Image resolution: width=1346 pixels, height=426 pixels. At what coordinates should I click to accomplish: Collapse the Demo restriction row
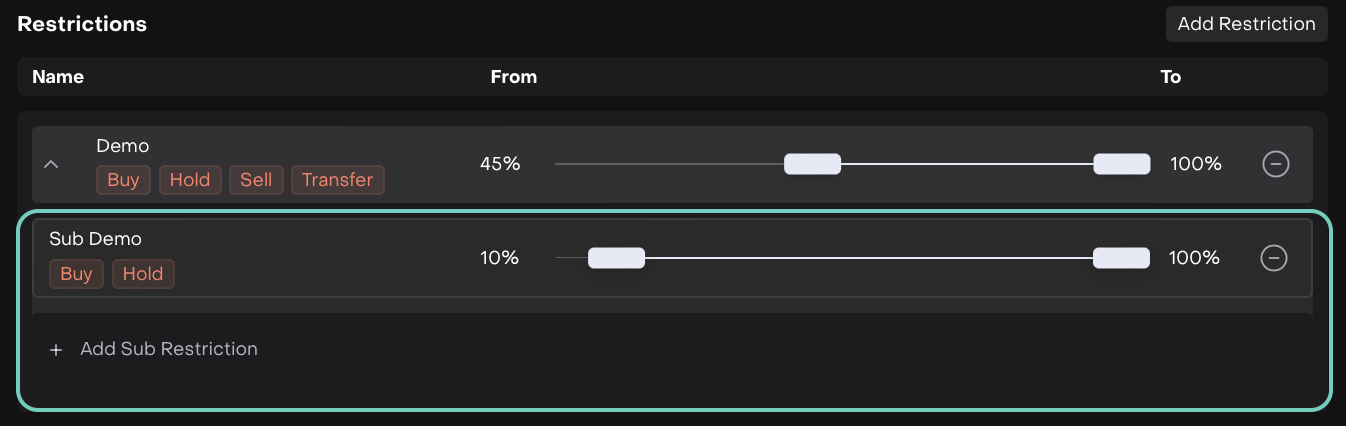pos(51,164)
